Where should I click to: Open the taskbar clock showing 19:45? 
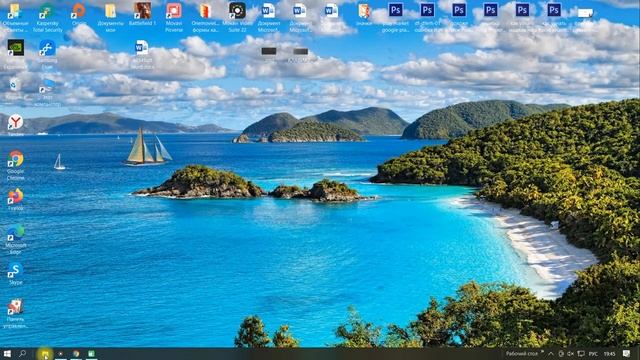[x=609, y=354]
